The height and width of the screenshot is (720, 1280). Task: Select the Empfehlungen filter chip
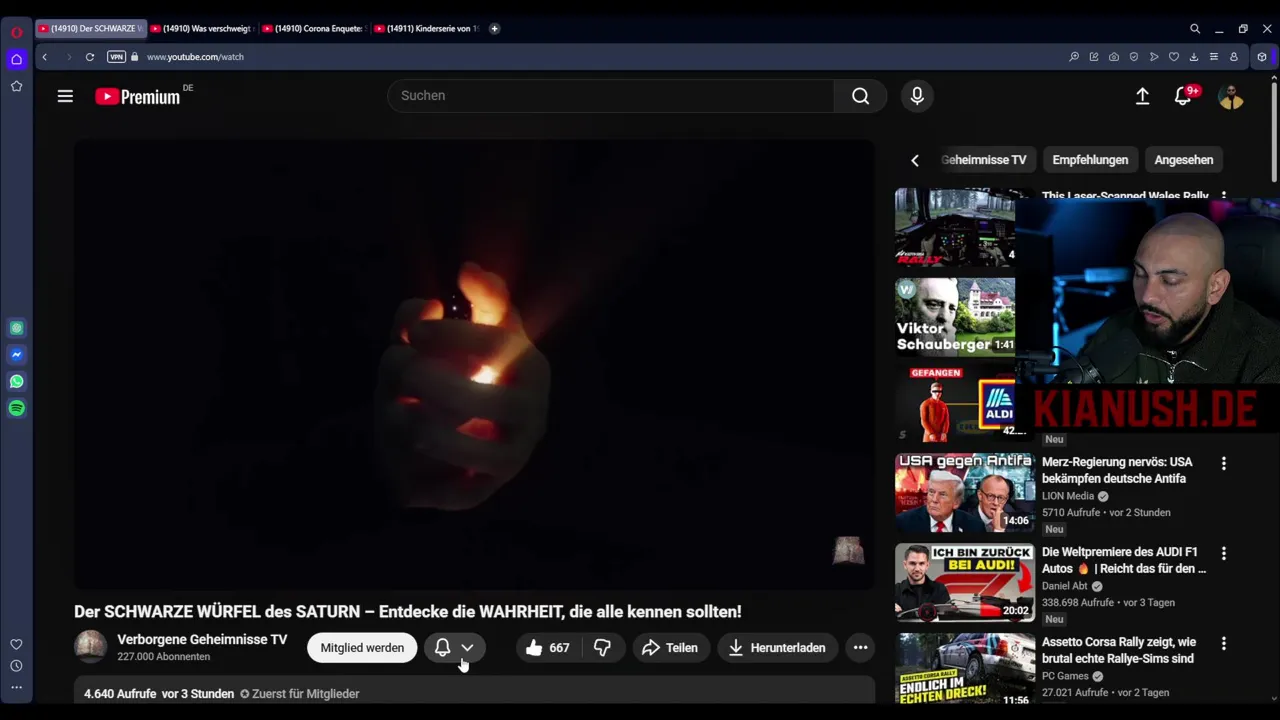click(1090, 160)
